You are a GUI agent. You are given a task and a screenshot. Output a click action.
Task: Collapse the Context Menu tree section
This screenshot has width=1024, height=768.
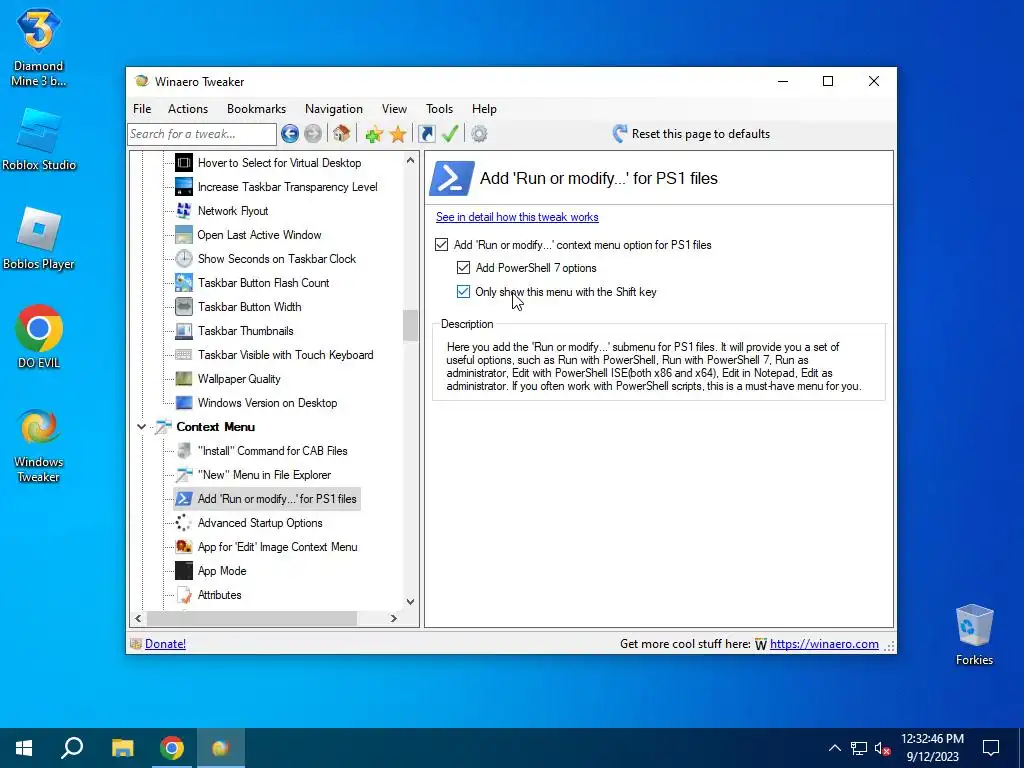click(x=142, y=427)
